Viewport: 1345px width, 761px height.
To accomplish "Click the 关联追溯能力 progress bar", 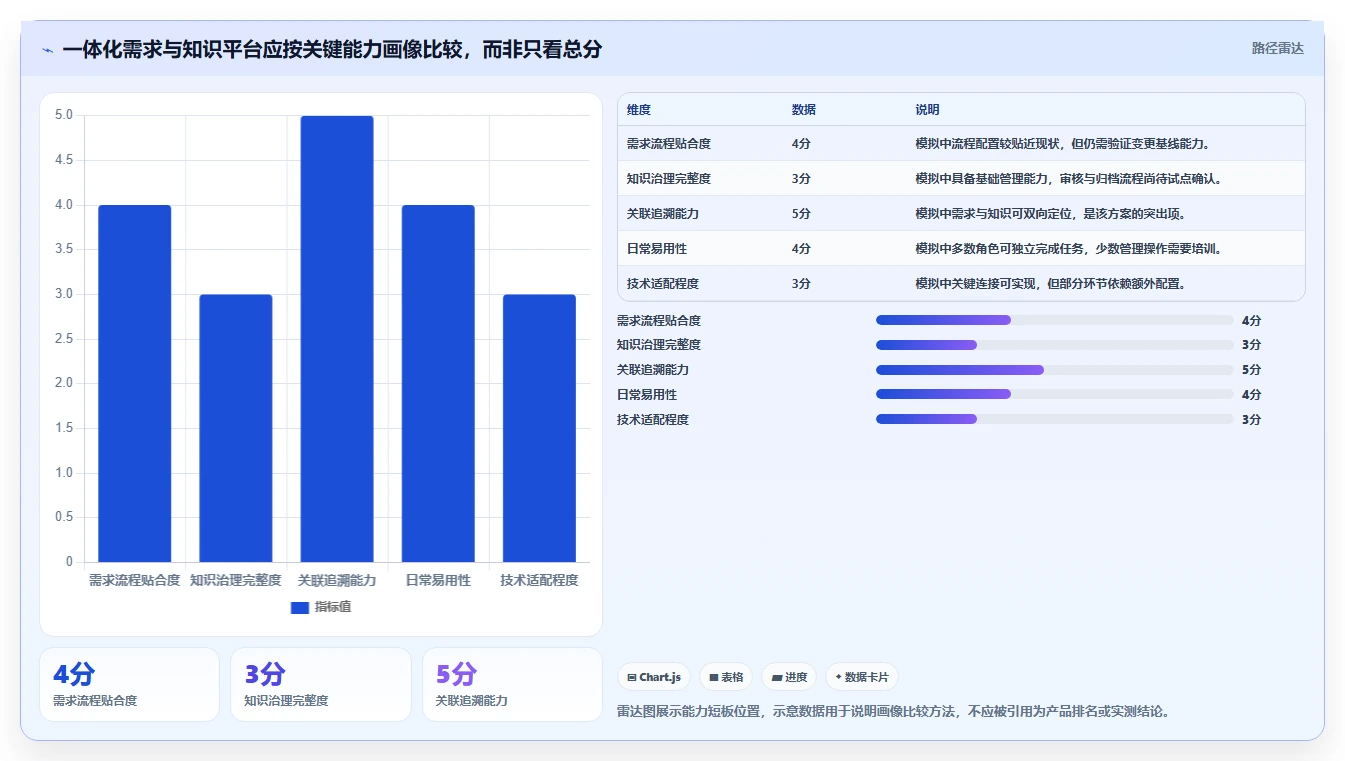I will [x=1054, y=370].
